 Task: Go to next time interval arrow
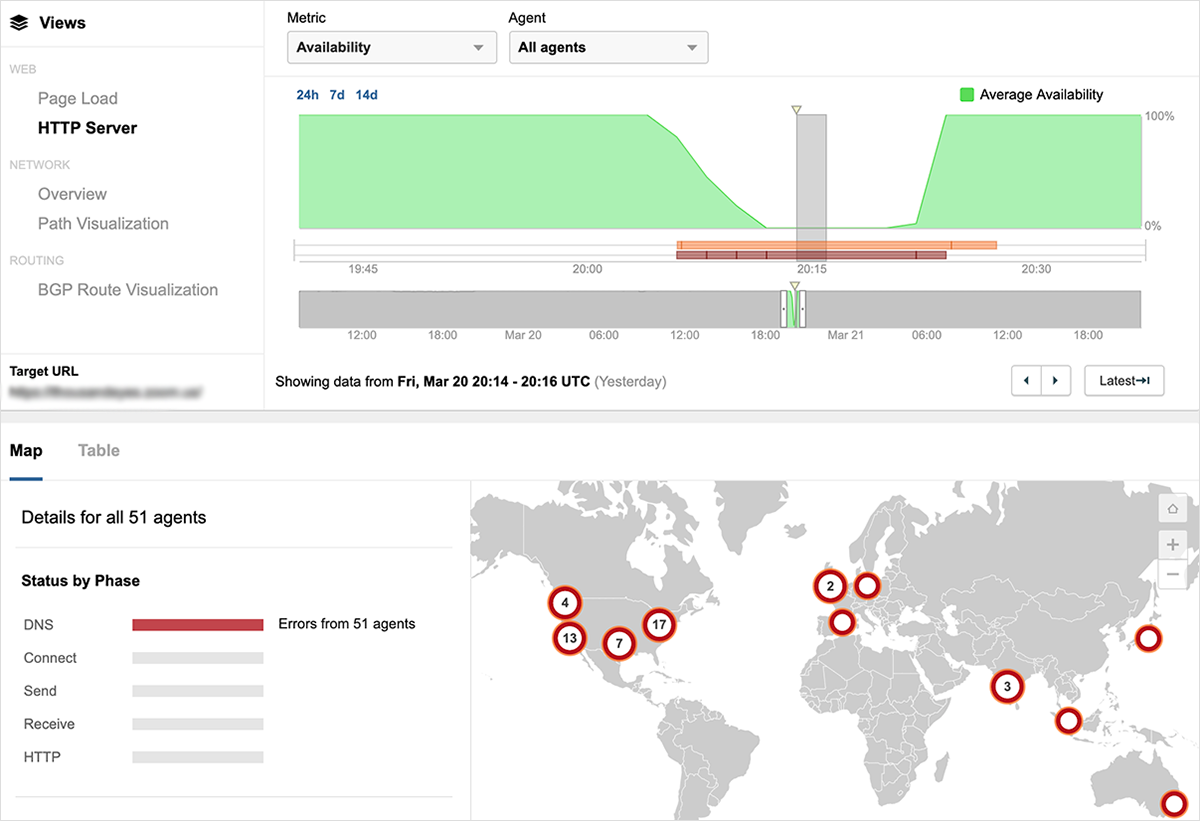[1056, 381]
